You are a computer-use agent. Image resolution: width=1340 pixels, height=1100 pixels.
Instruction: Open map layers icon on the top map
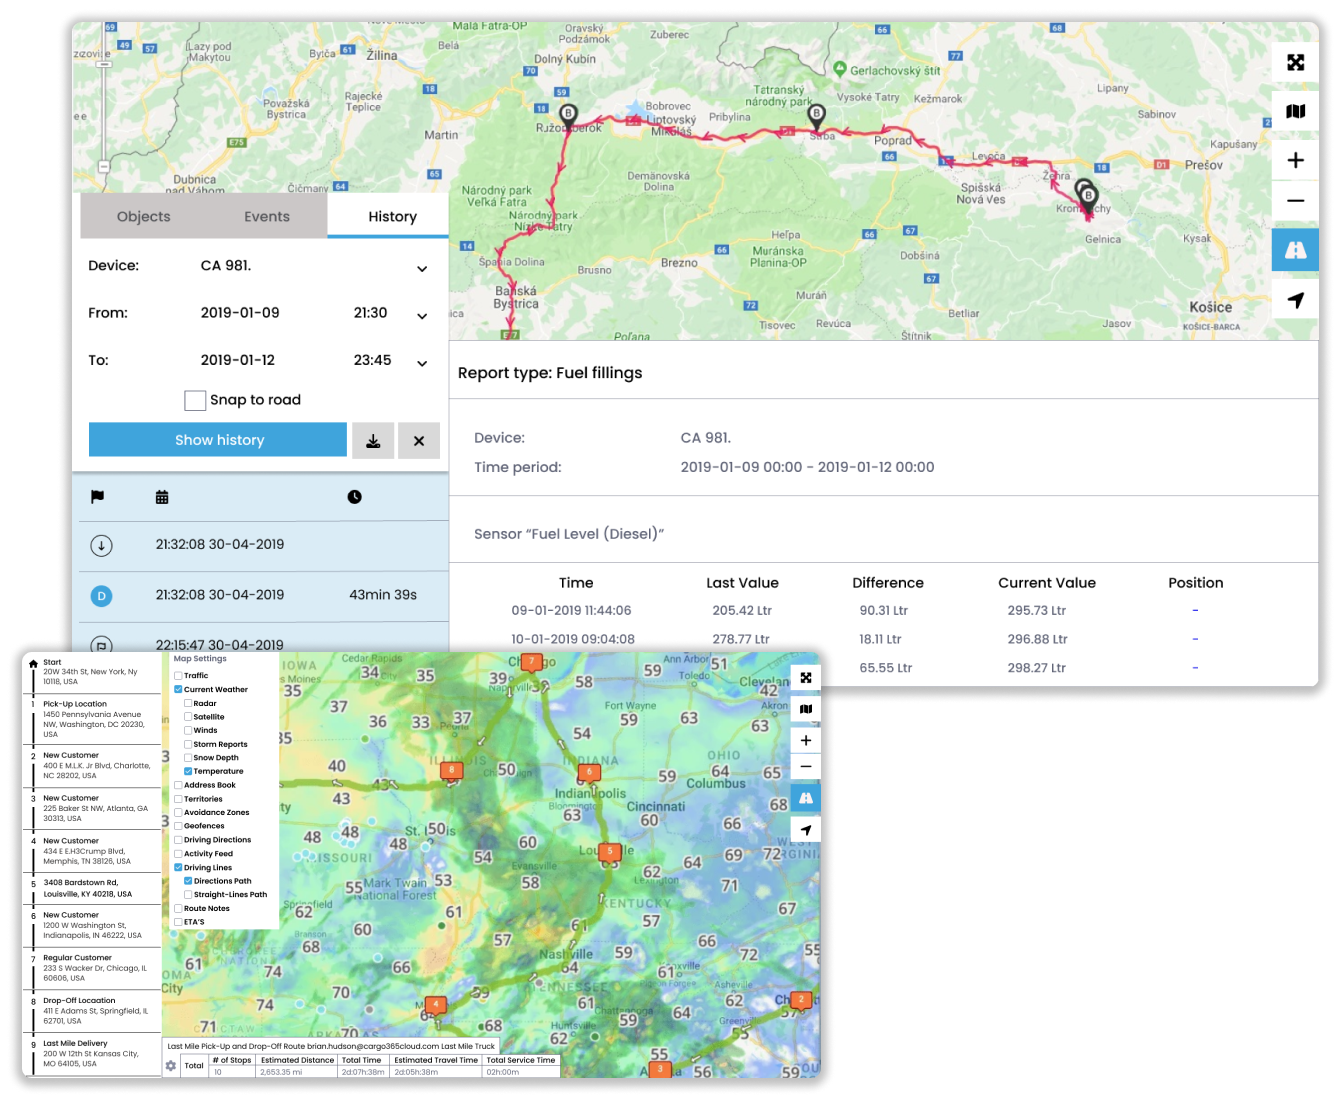click(1295, 112)
